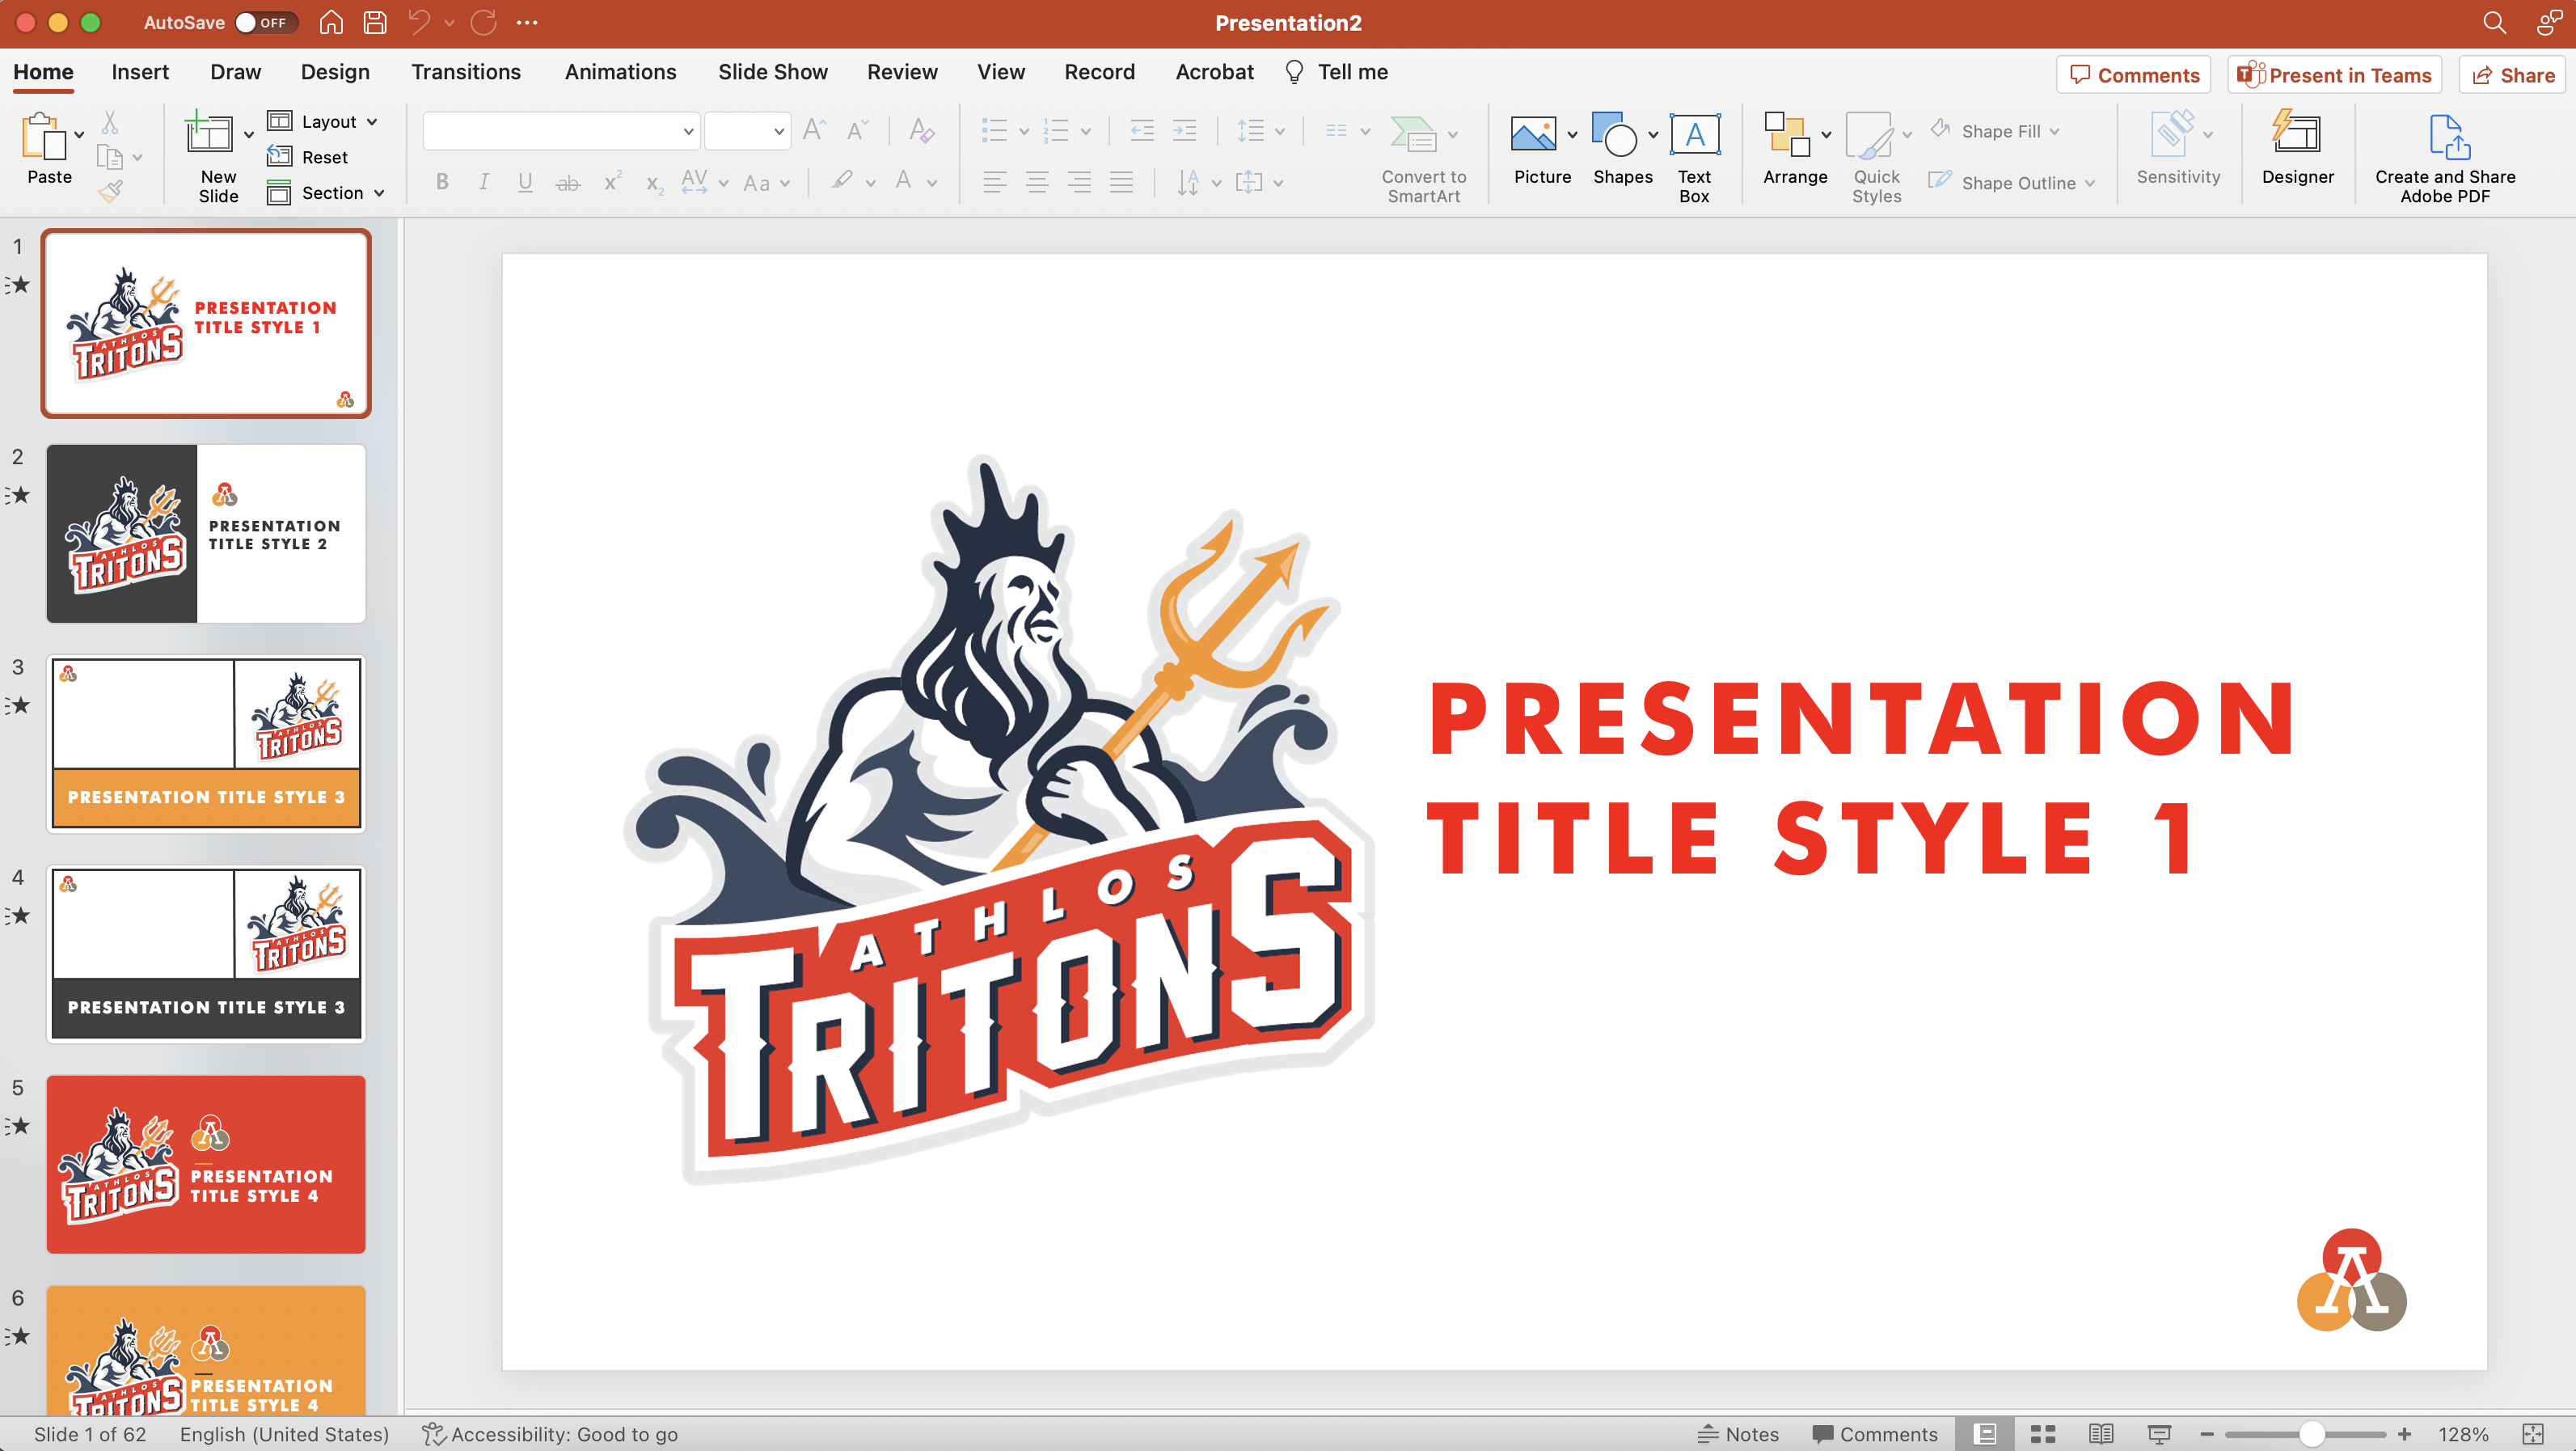This screenshot has height=1451, width=2576.
Task: Click Fit Slide to Window icon
Action: click(2534, 1434)
